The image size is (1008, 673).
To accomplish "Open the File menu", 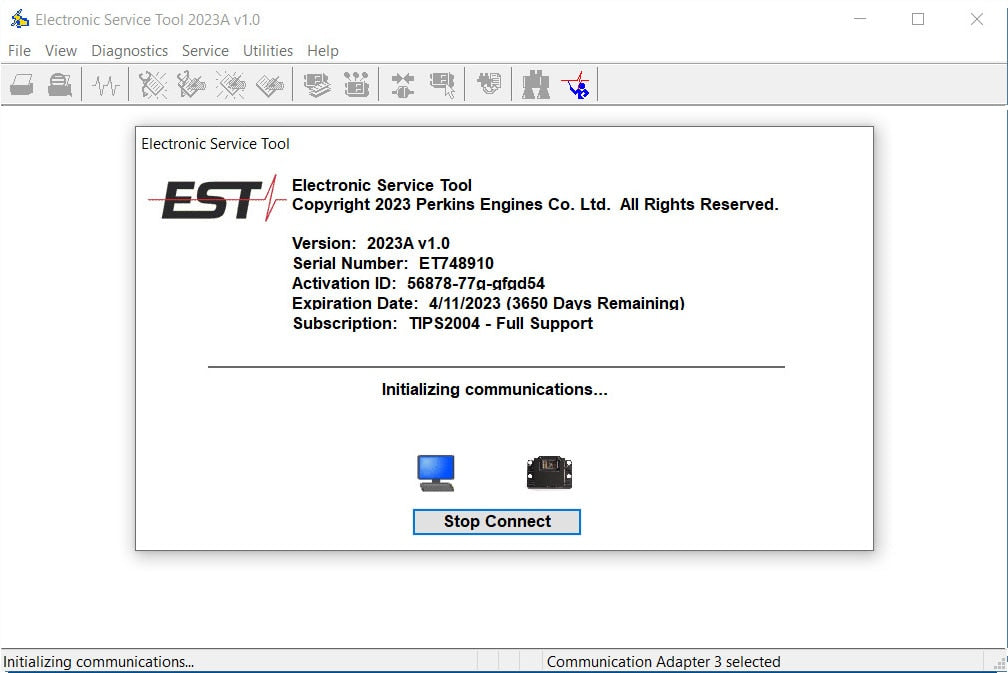I will 18,50.
